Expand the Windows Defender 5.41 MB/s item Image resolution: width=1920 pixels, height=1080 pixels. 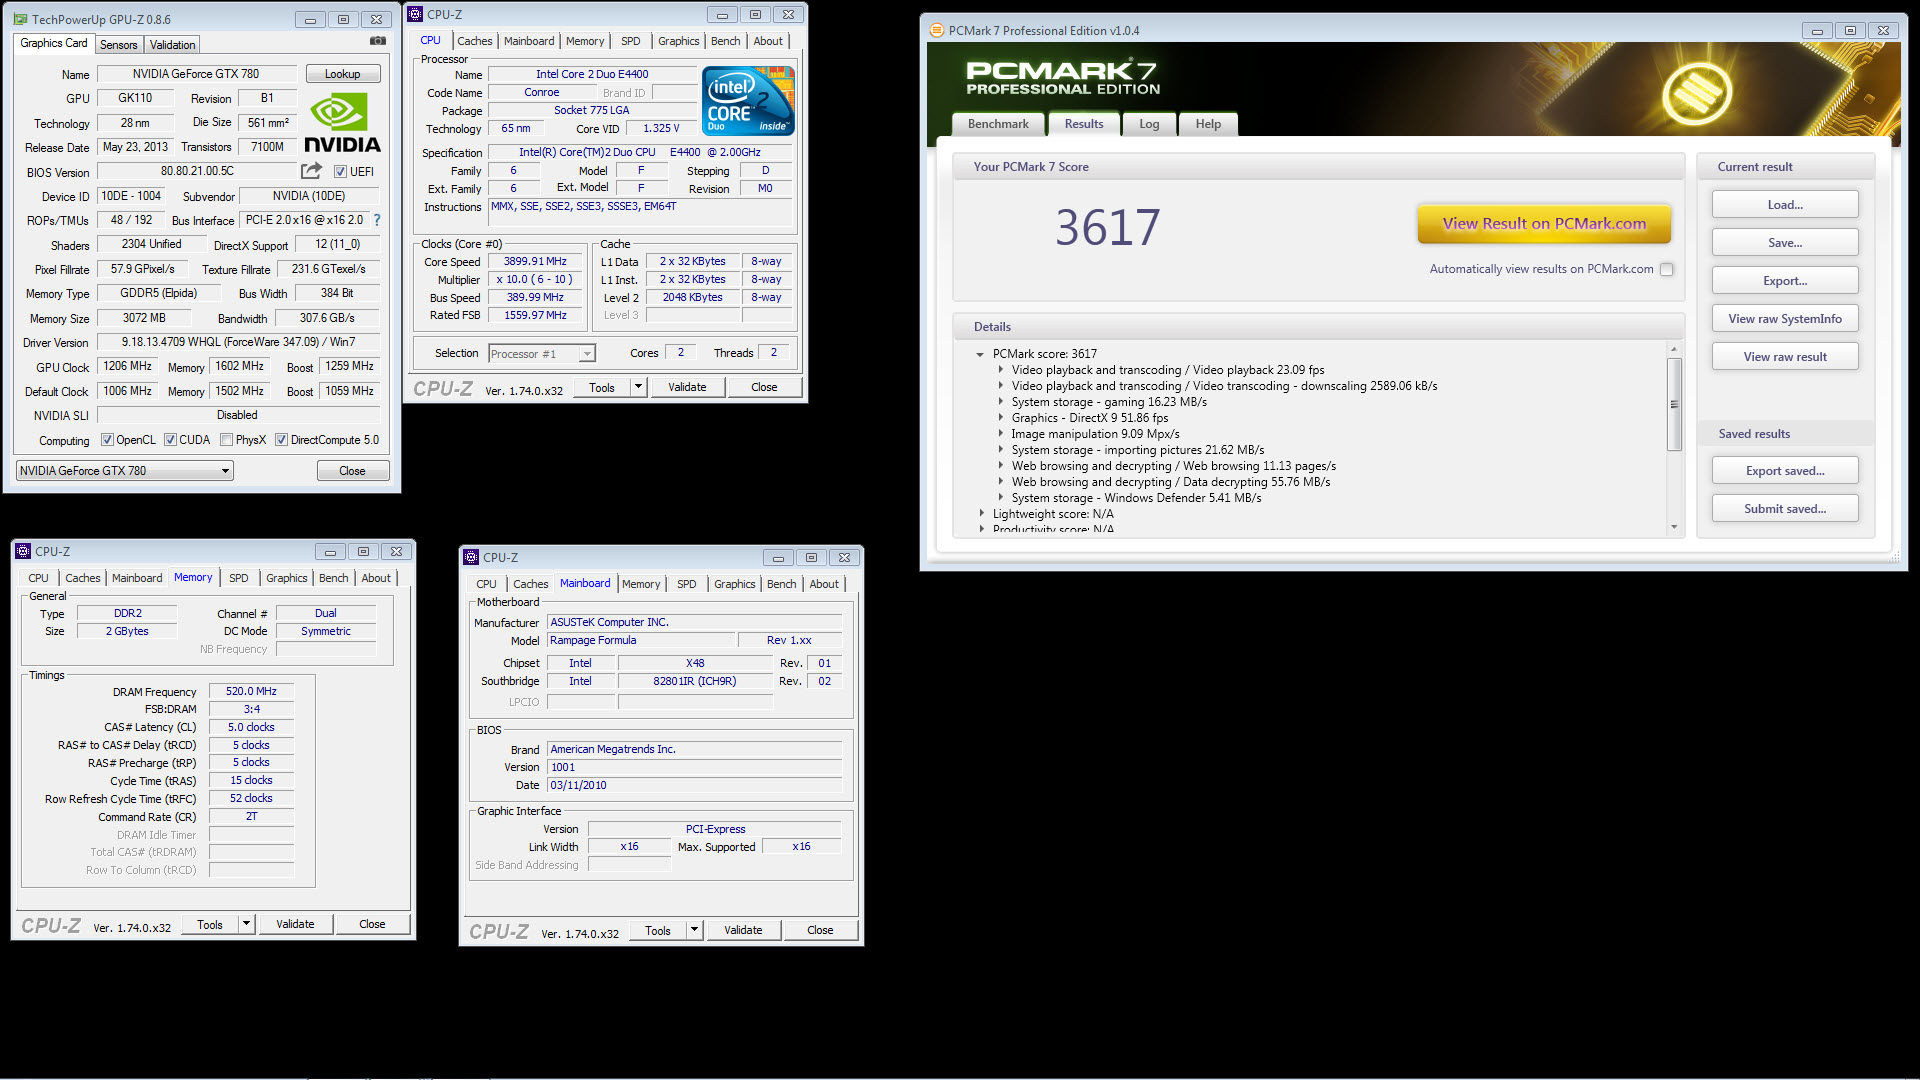pyautogui.click(x=1000, y=498)
